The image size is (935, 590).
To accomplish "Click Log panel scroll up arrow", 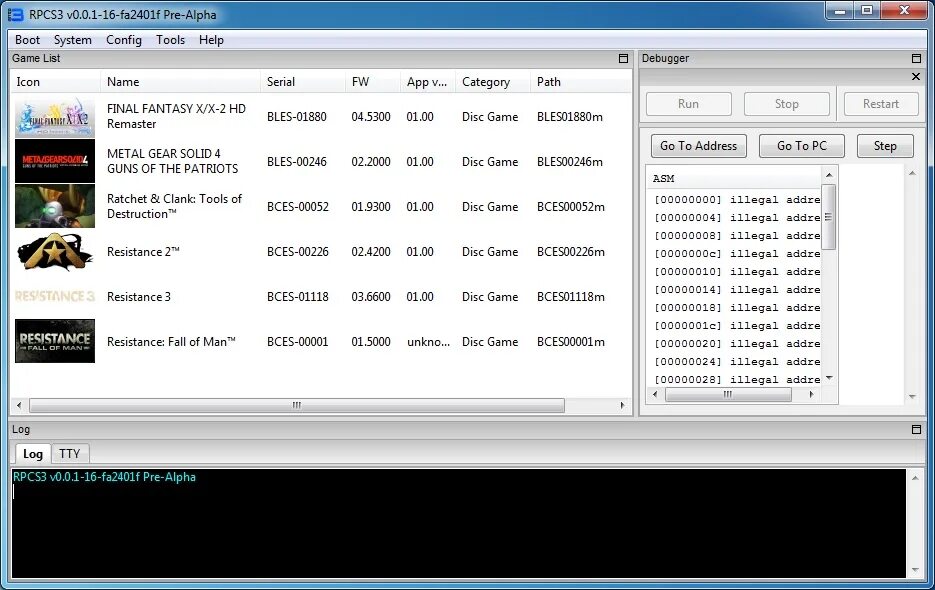I will tap(915, 478).
